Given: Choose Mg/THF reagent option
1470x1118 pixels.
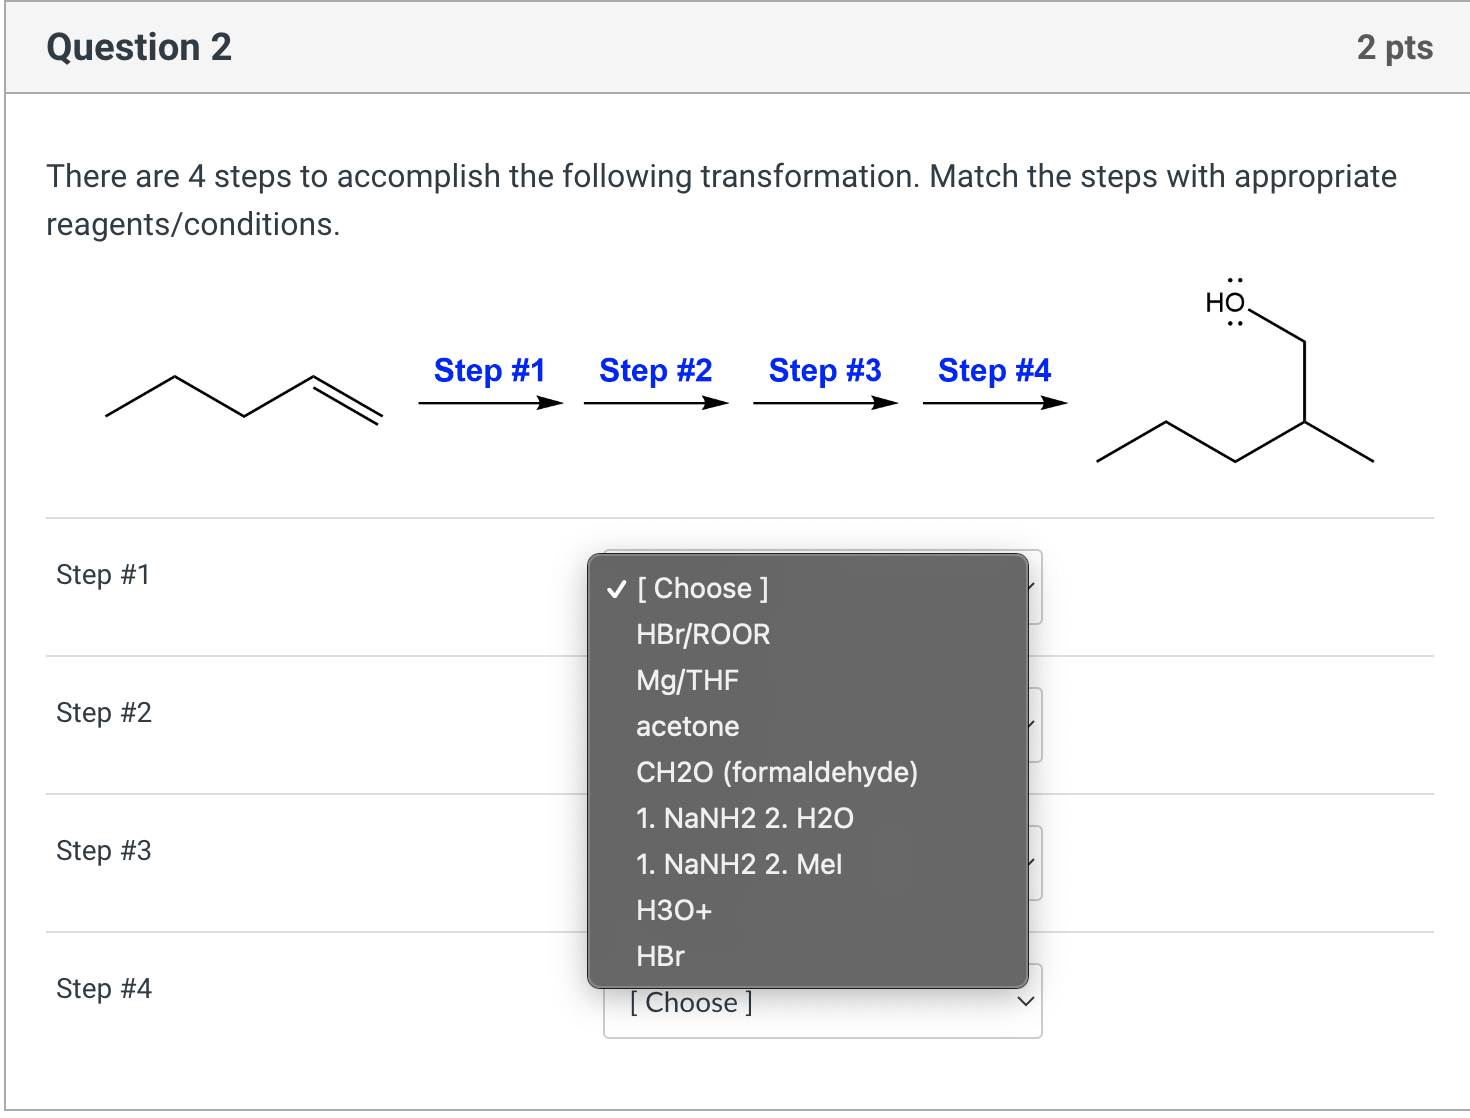Looking at the screenshot, I should pos(687,680).
